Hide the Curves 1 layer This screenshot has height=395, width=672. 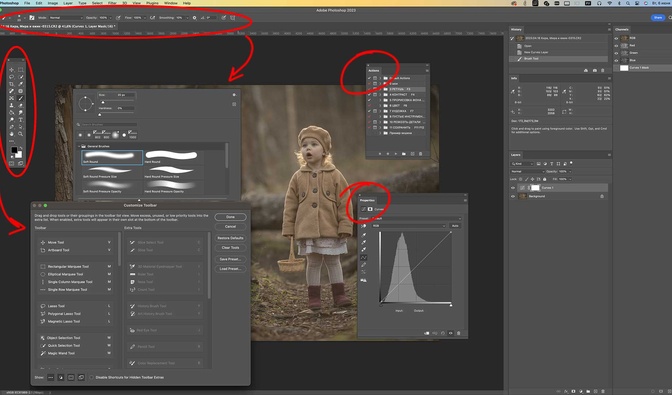[x=513, y=188]
